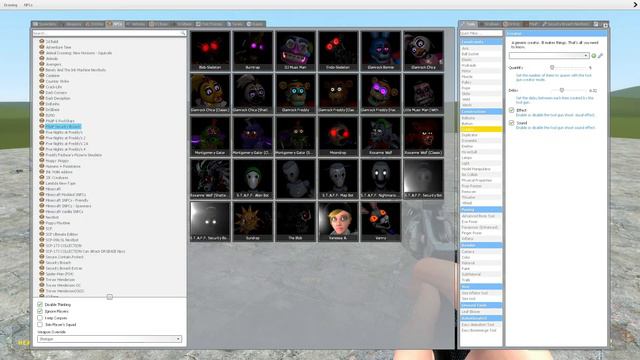This screenshot has width=640, height=360.
Task: Open the Tools tab in right panel
Action: pos(469,24)
